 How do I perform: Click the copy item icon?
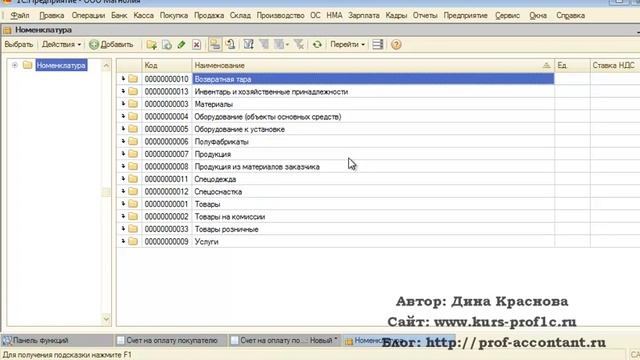point(167,45)
